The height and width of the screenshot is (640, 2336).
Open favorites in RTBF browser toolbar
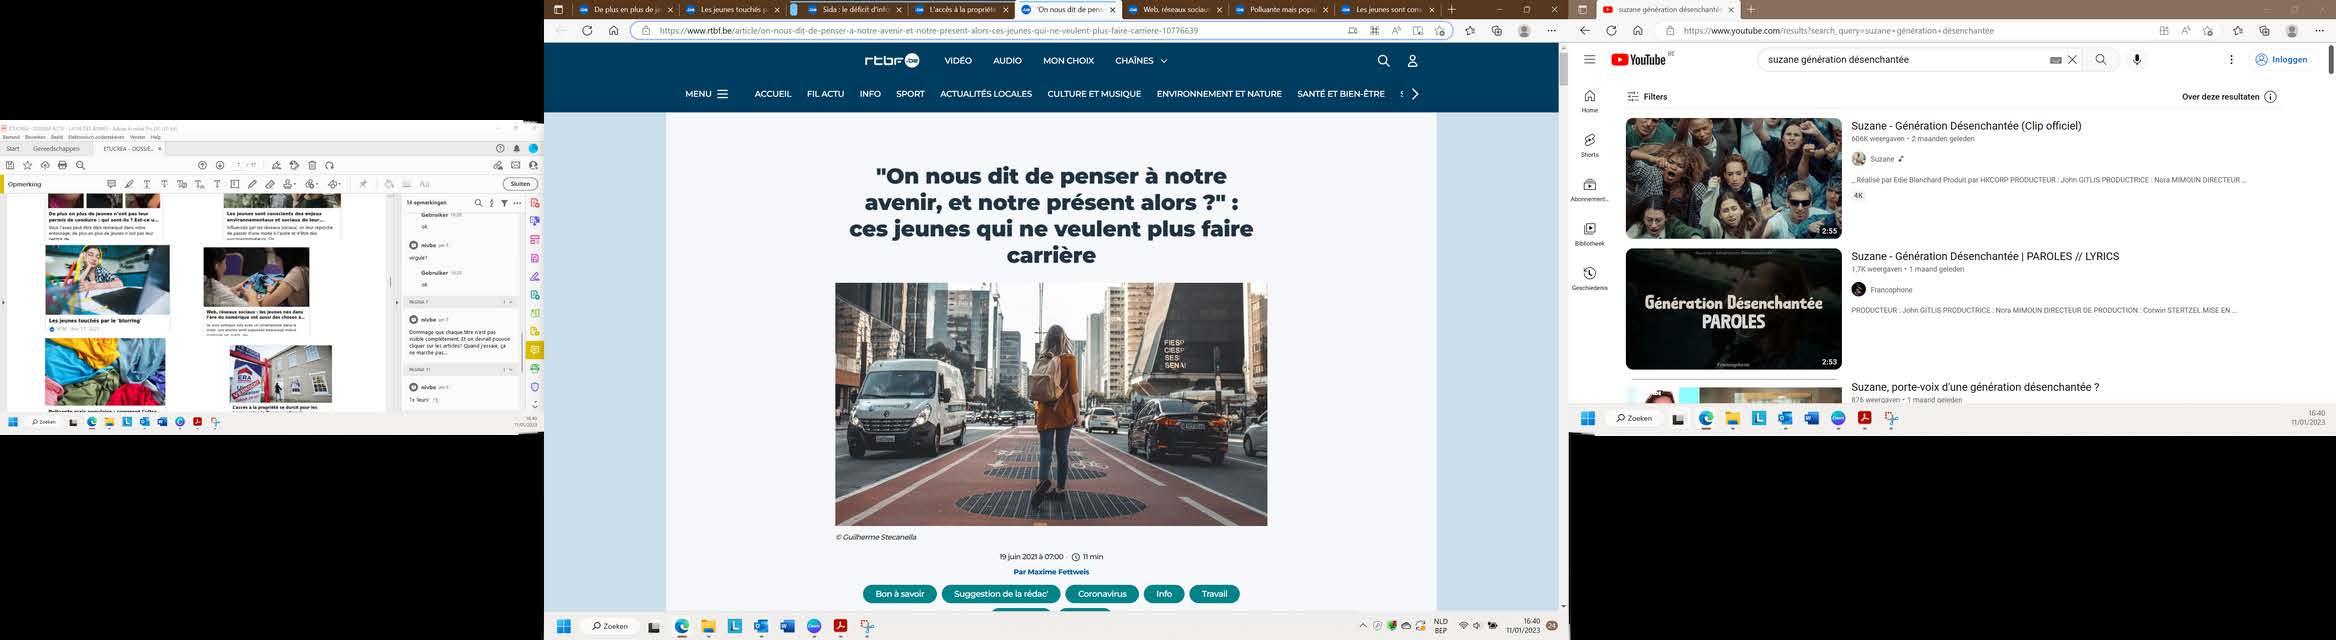click(x=1470, y=31)
